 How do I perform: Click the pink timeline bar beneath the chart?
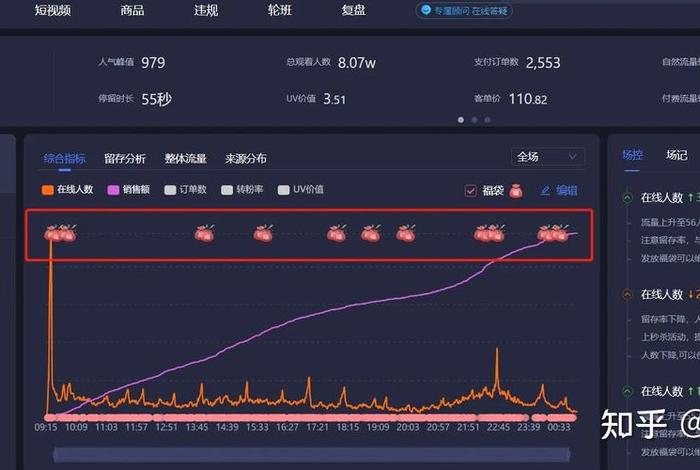(311, 418)
